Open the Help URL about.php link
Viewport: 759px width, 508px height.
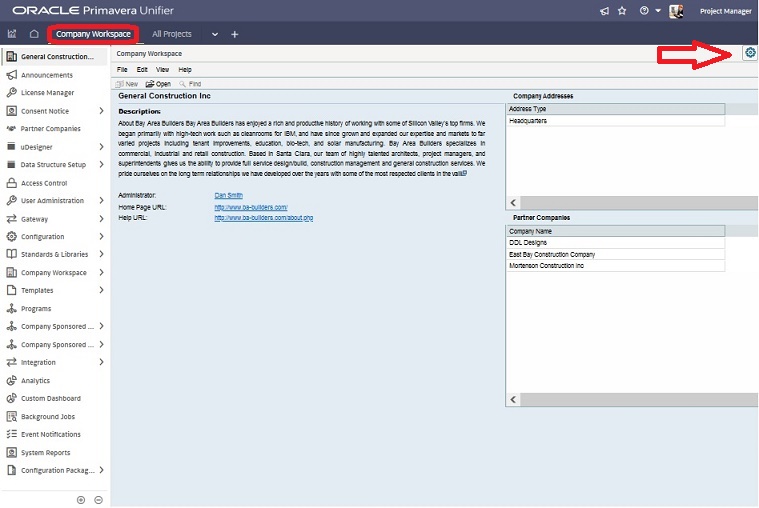pyautogui.click(x=264, y=218)
